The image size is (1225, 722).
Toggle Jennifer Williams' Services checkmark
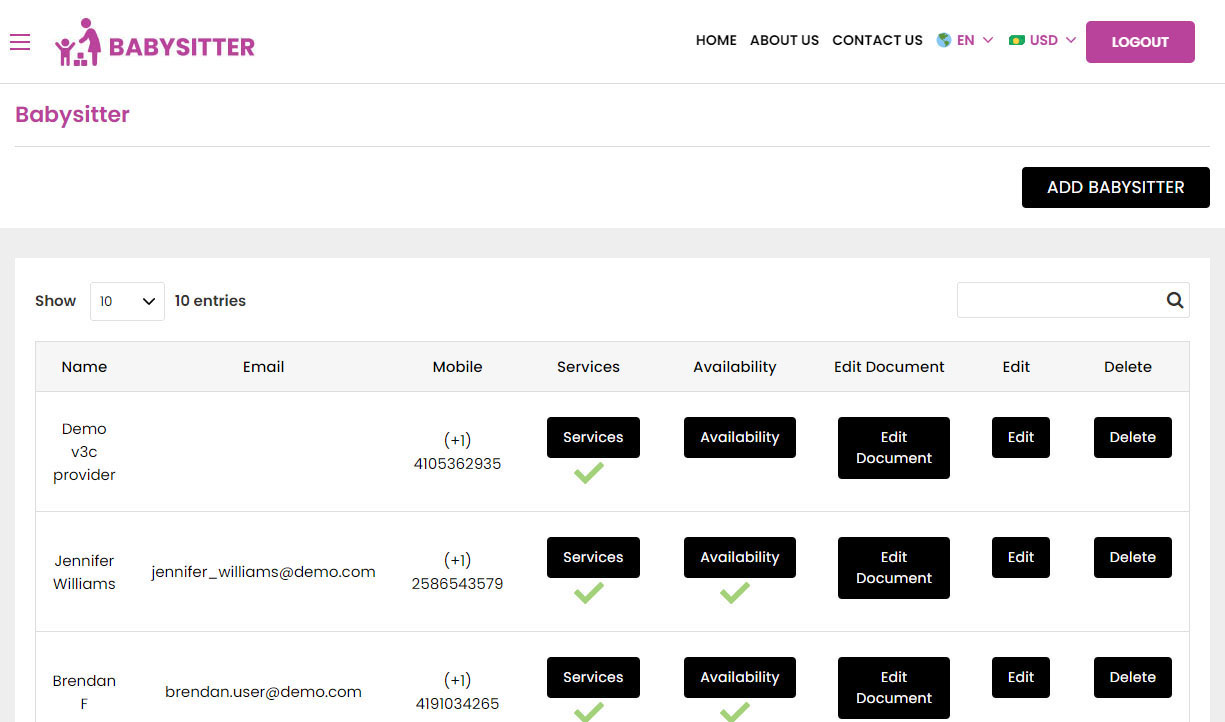coord(590,593)
